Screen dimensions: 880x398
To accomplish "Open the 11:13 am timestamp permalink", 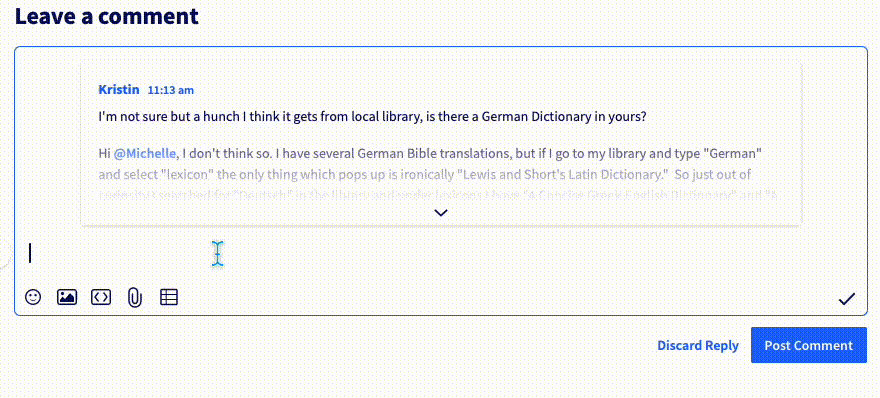I will click(x=171, y=90).
